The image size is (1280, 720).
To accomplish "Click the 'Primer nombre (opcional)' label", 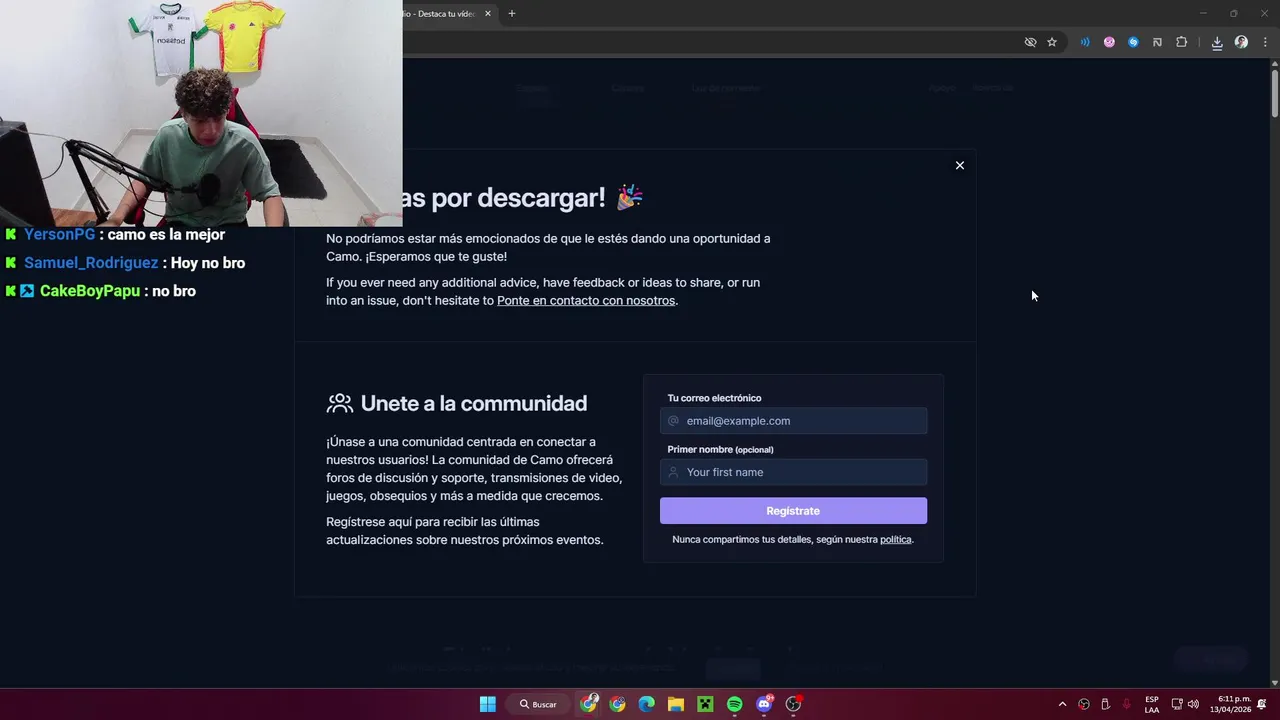I will point(720,449).
